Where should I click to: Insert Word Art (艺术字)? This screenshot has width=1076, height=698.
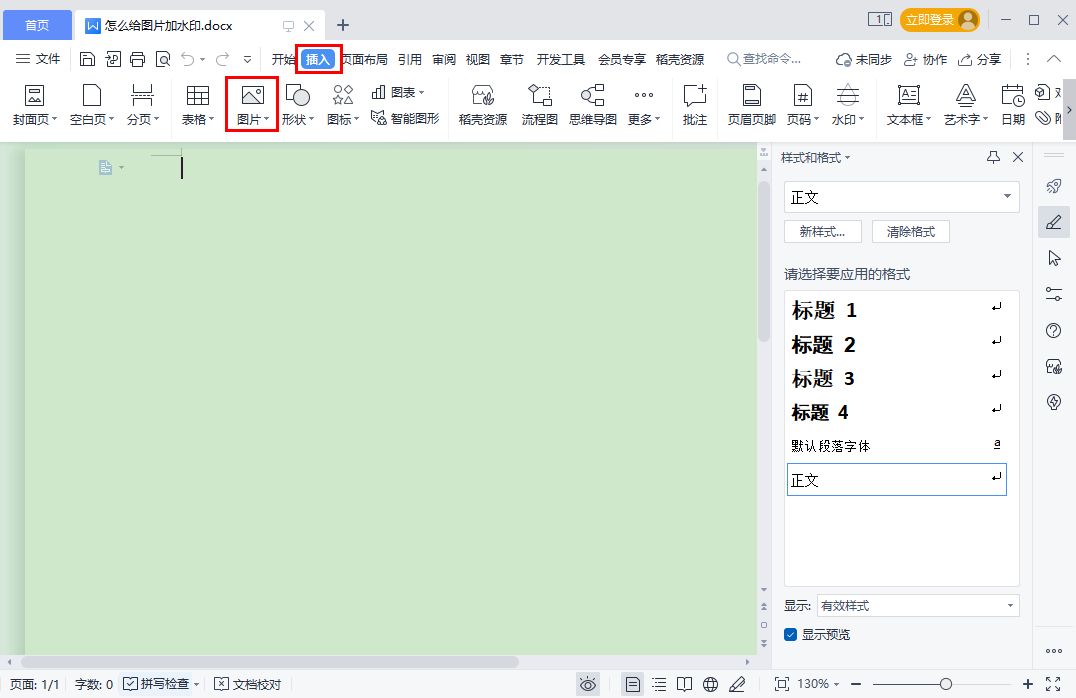pyautogui.click(x=966, y=105)
